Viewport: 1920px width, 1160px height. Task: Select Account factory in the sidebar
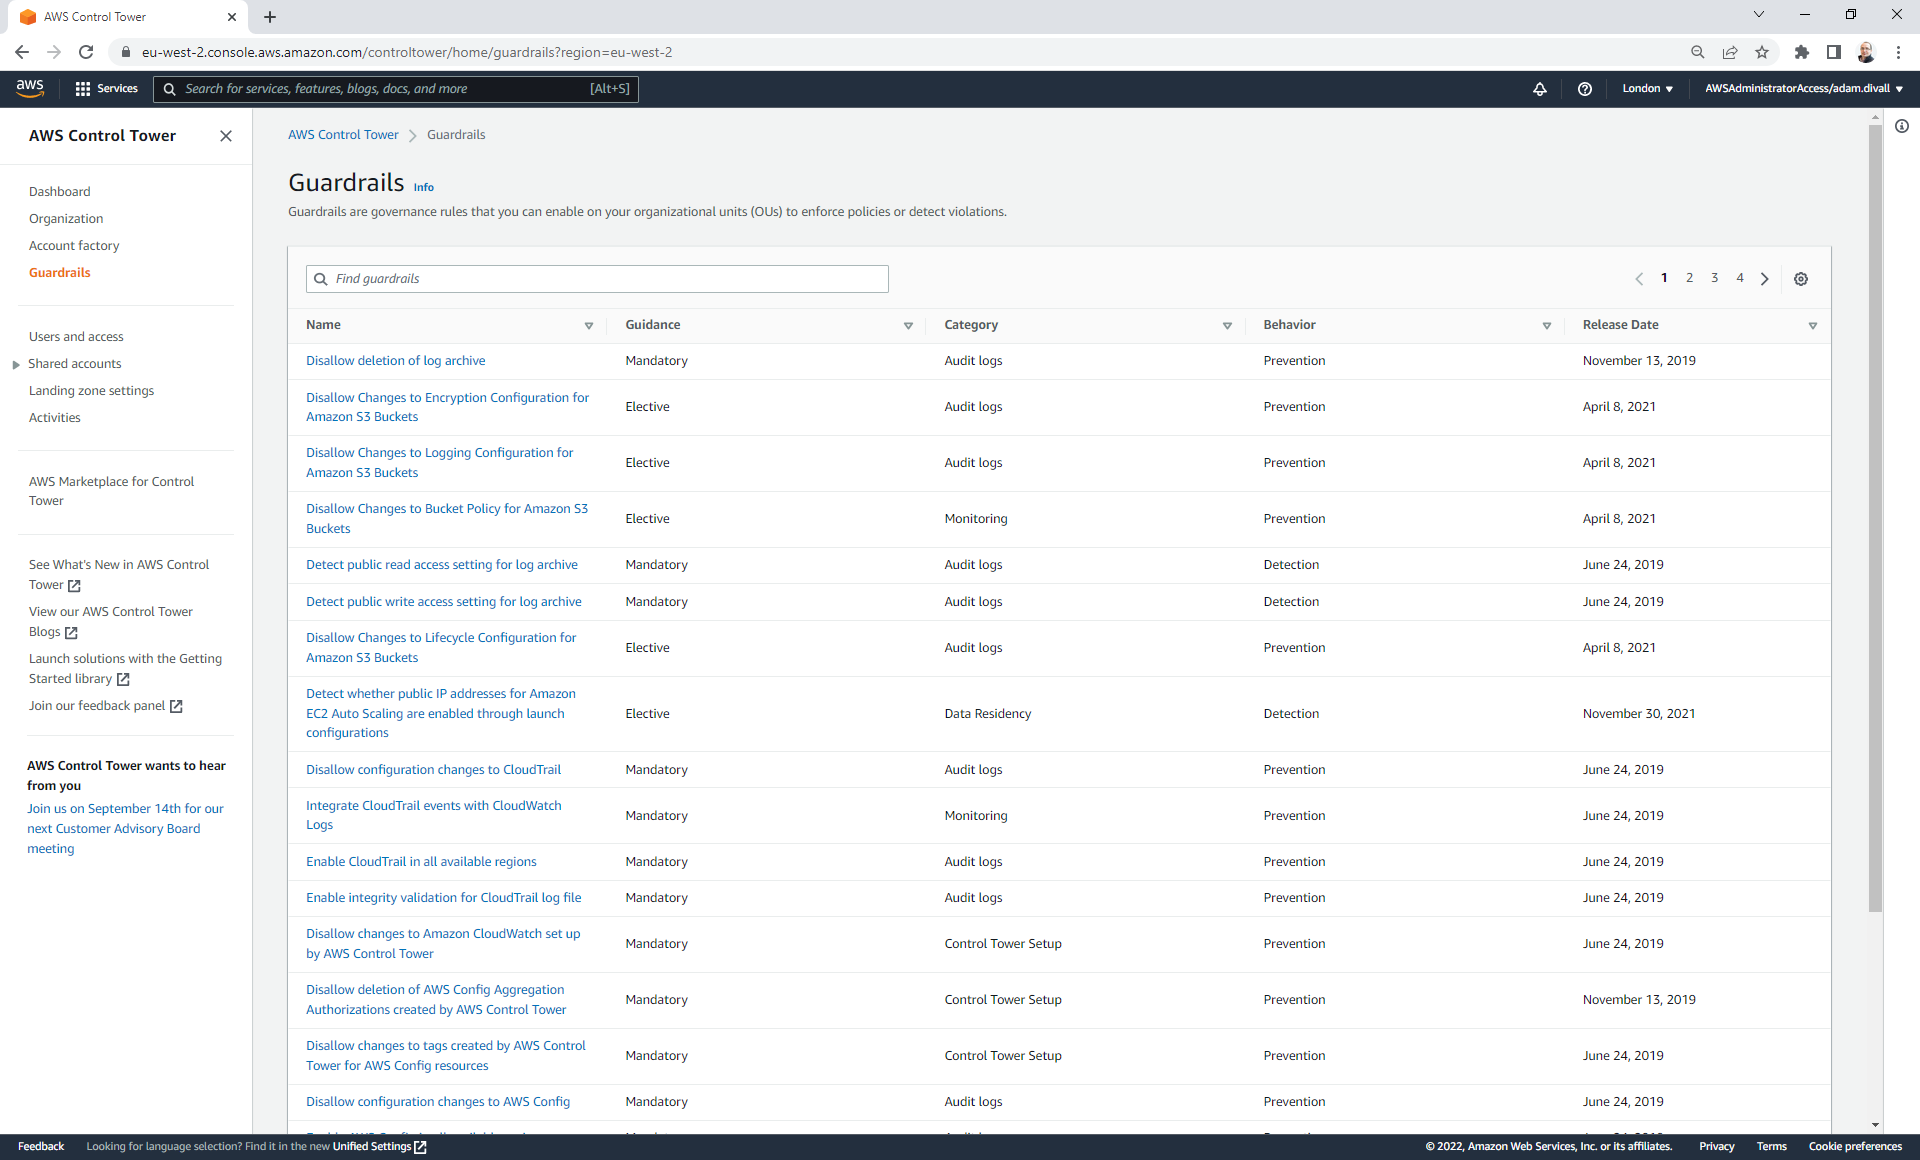(74, 245)
